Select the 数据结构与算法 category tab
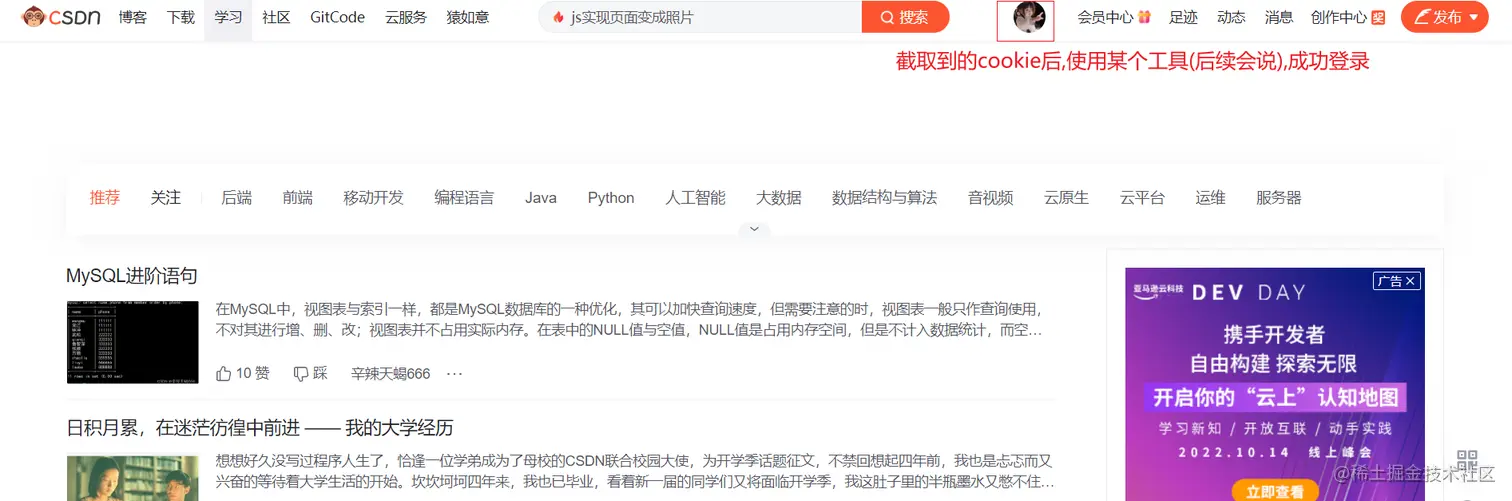1512x501 pixels. pos(884,198)
